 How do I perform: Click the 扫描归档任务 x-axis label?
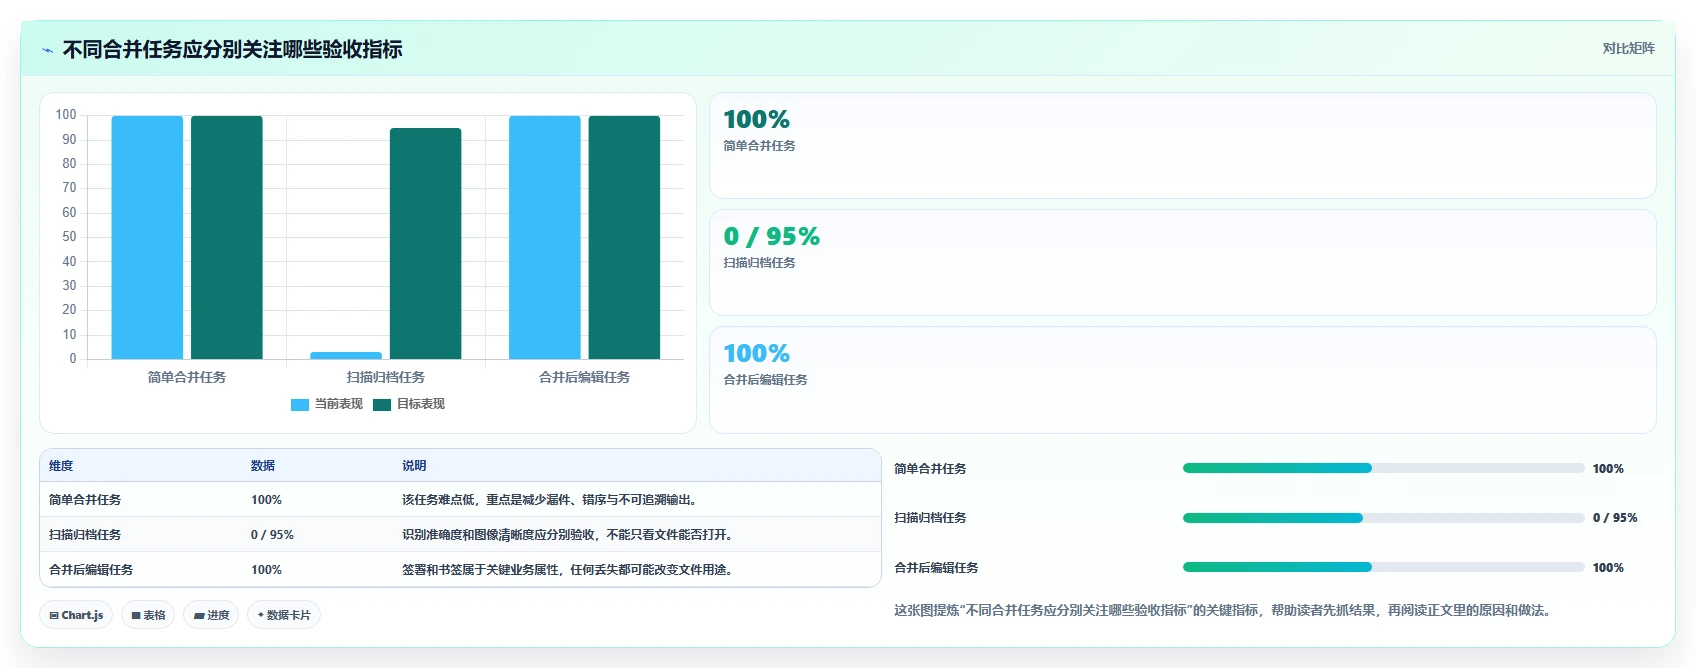386,377
